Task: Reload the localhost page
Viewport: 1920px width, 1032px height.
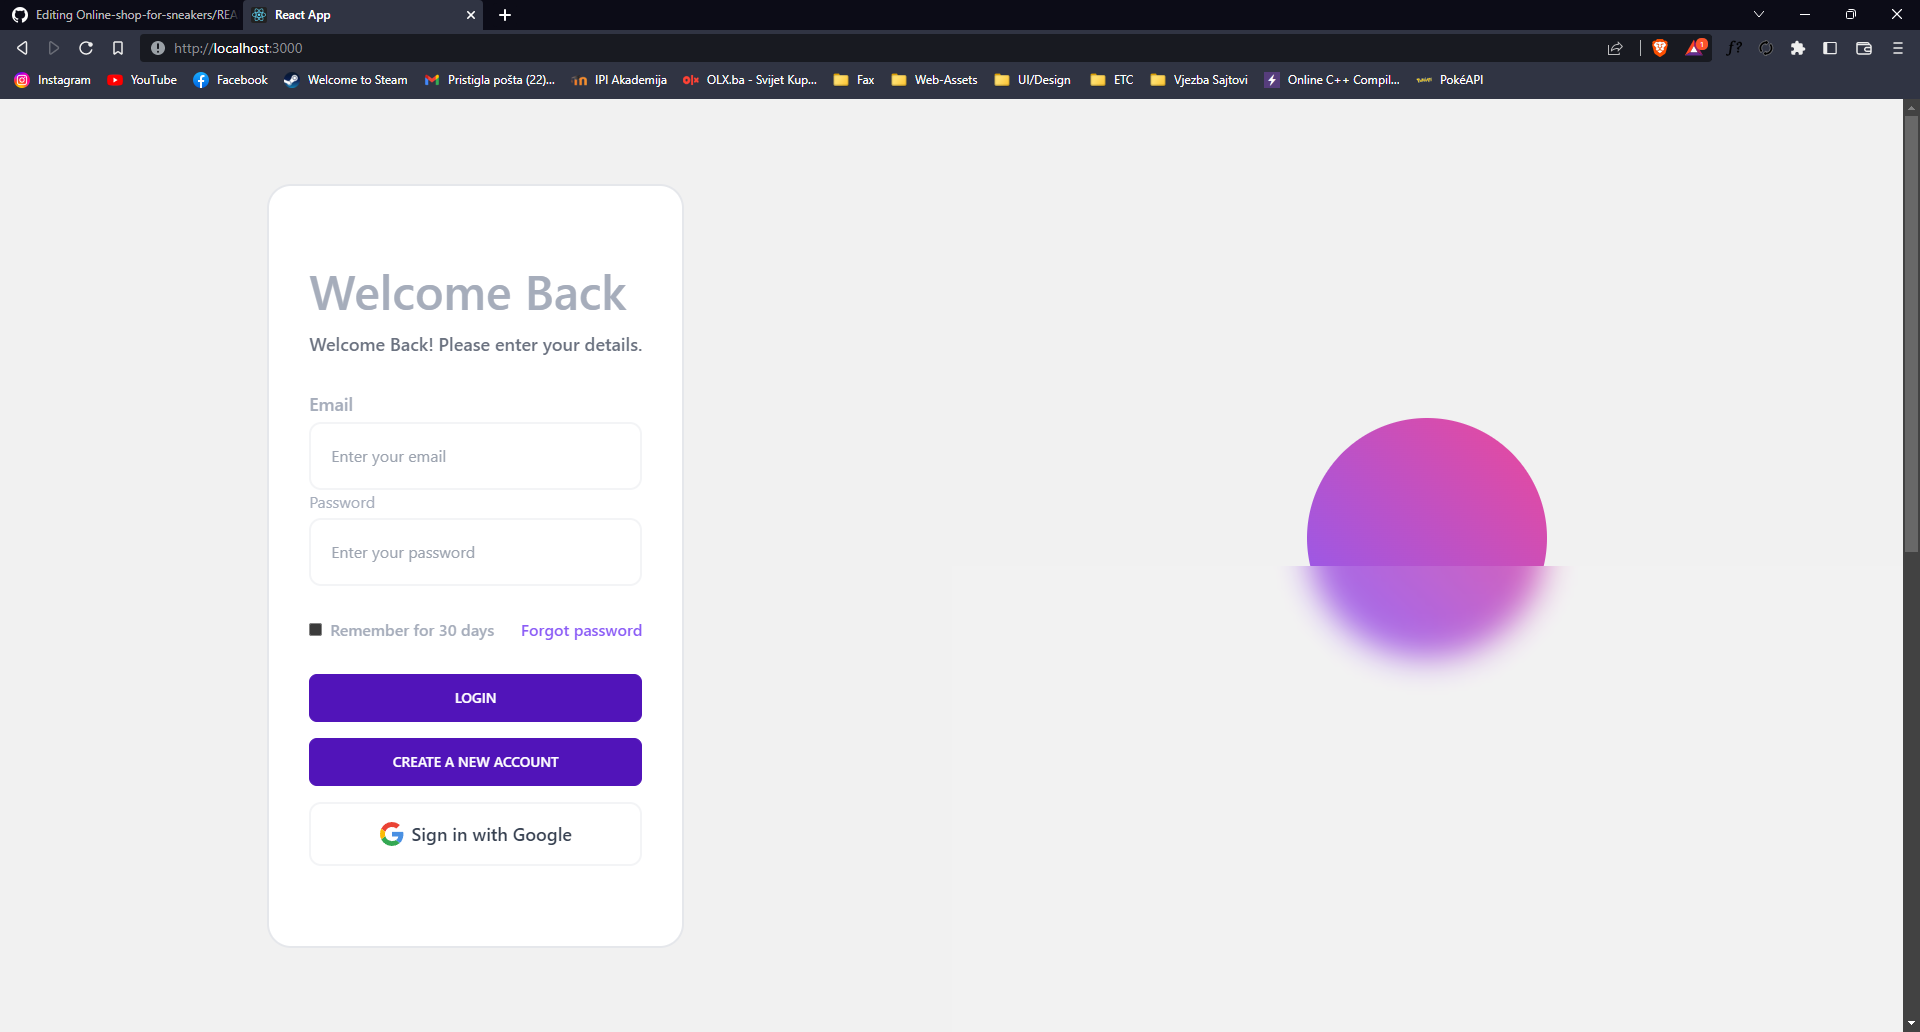Action: [86, 48]
